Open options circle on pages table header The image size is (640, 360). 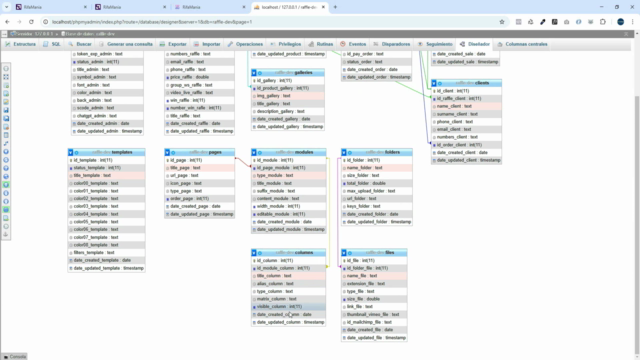pos(173,153)
